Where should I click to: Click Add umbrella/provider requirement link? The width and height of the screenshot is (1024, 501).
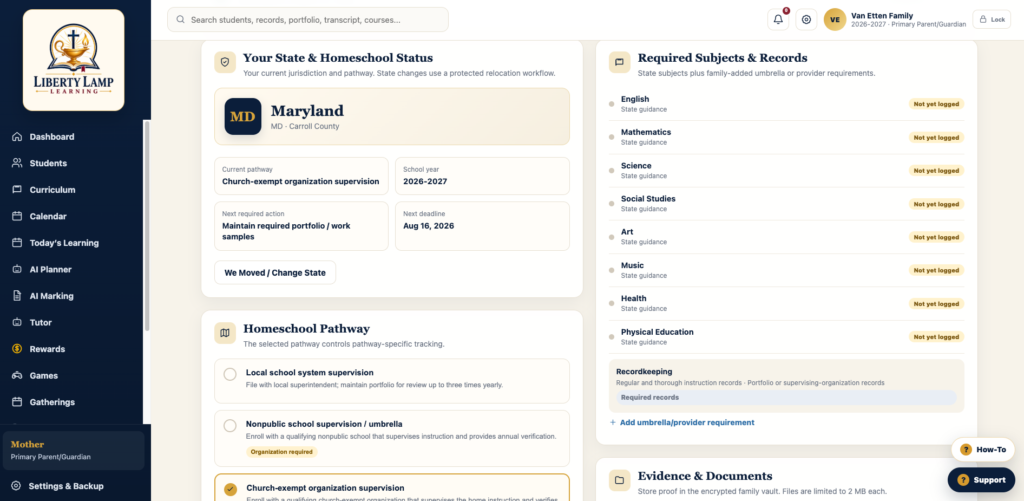coord(682,423)
